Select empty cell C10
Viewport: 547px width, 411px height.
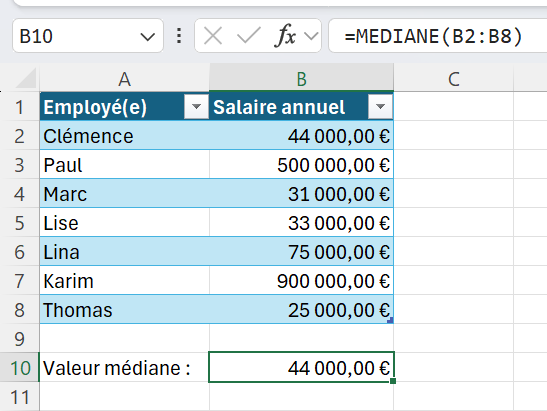click(x=454, y=367)
